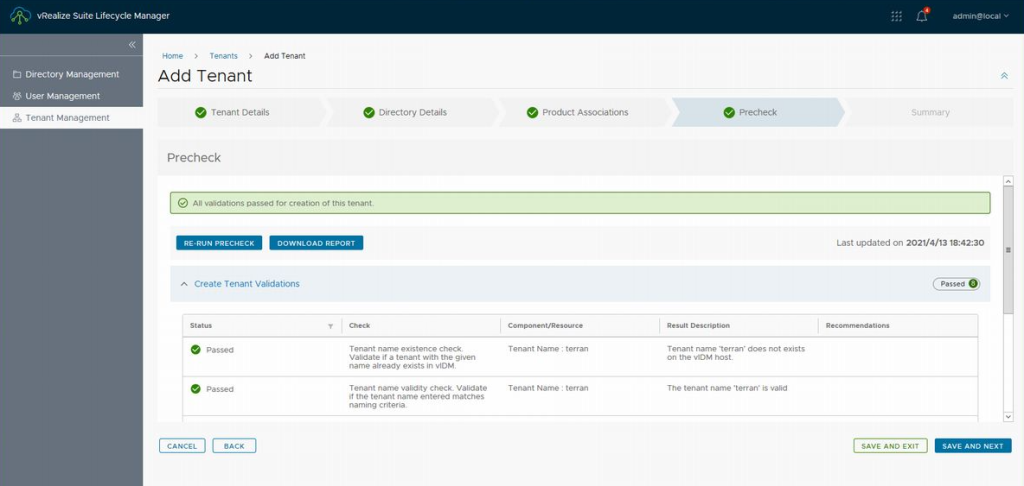Screen dimensions: 1024x486
Task: Sort by the Check column header
Action: click(x=360, y=325)
